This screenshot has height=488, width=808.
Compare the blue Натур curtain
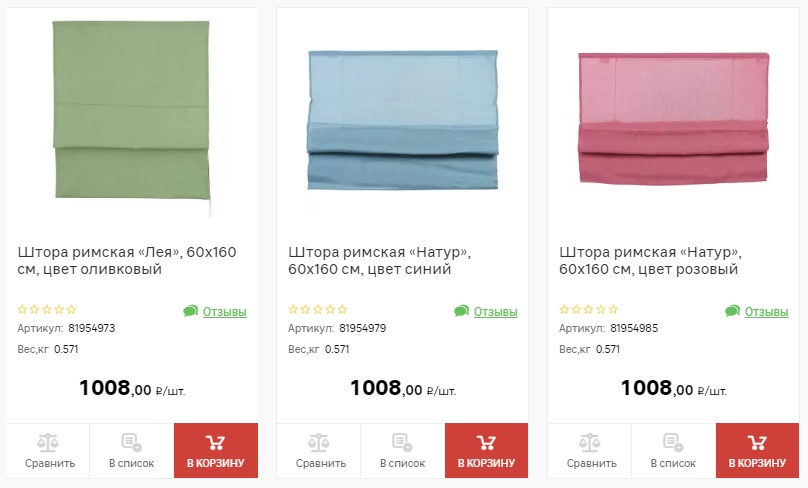(x=318, y=450)
